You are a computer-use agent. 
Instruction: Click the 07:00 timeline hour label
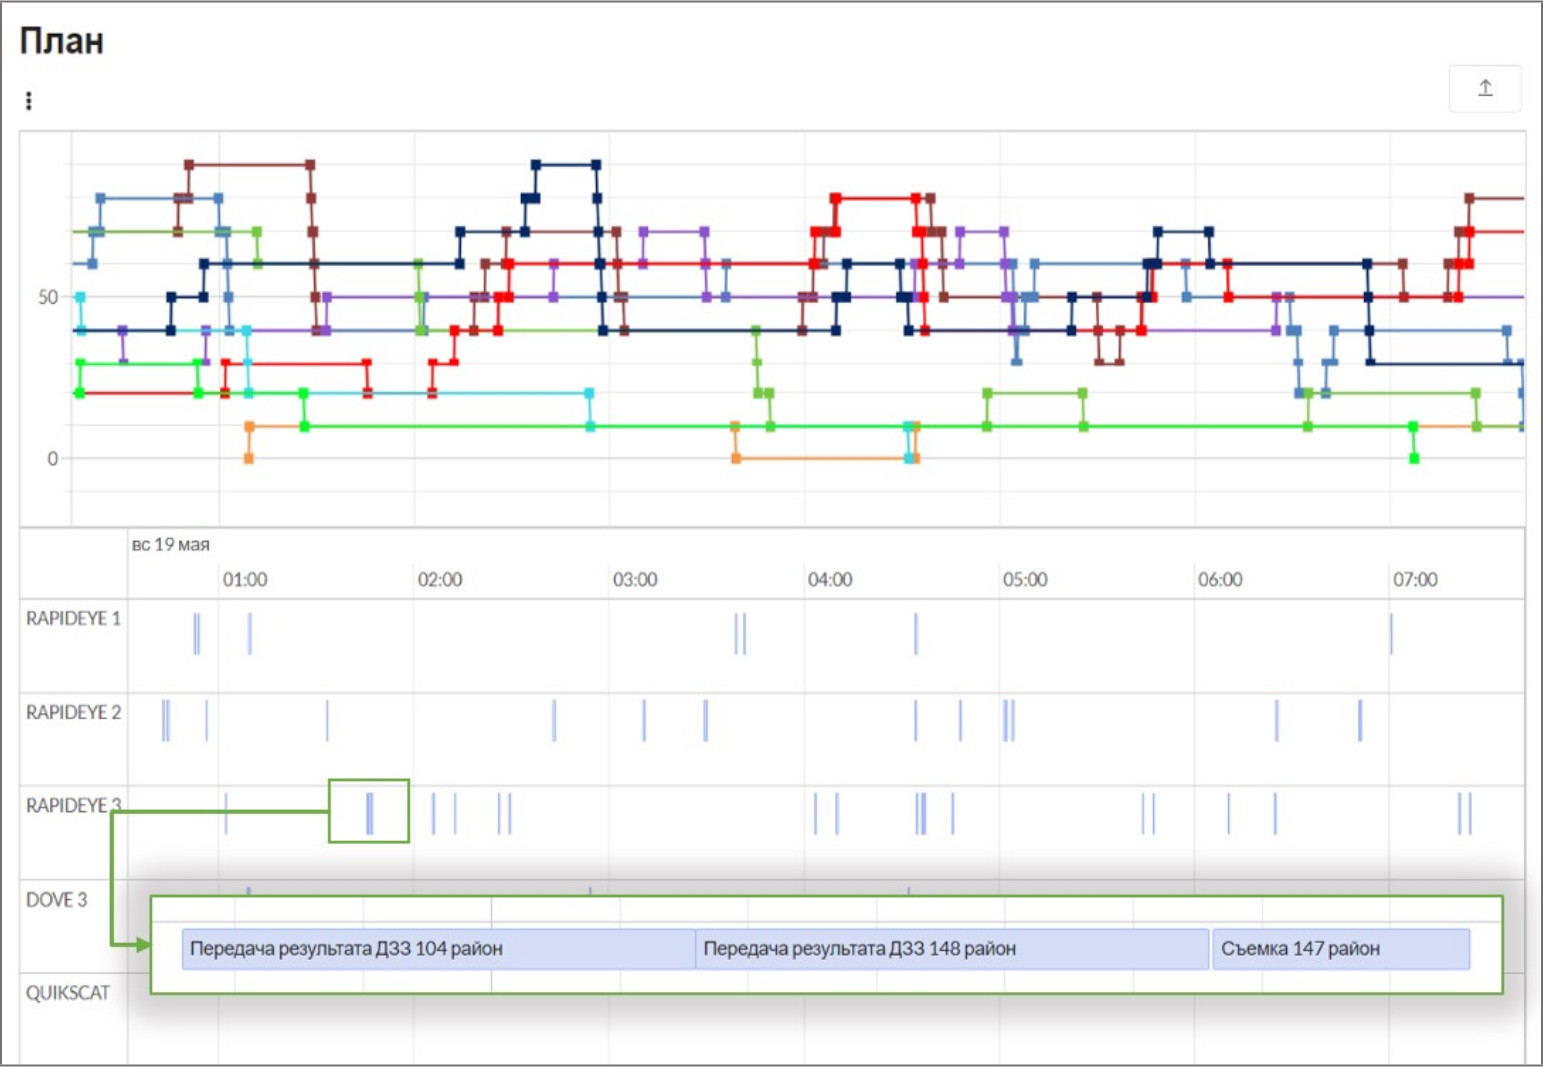click(x=1415, y=580)
